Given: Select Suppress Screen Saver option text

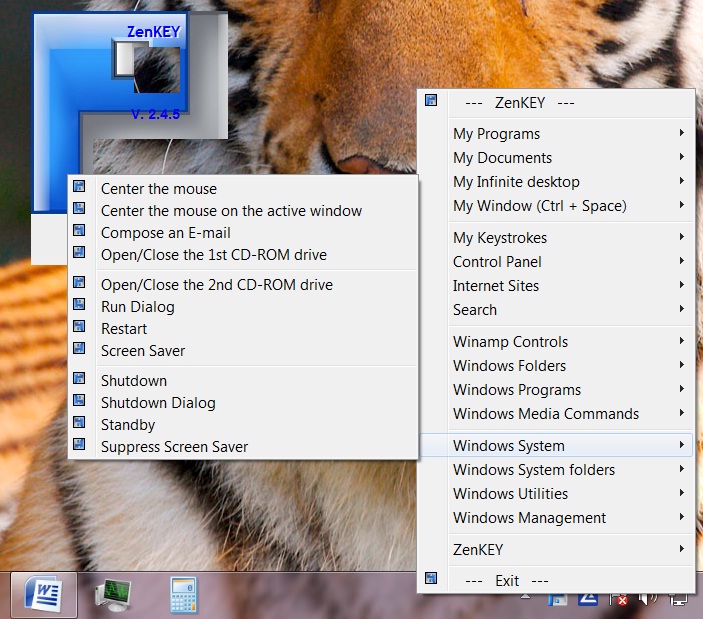Looking at the screenshot, I should [x=174, y=447].
